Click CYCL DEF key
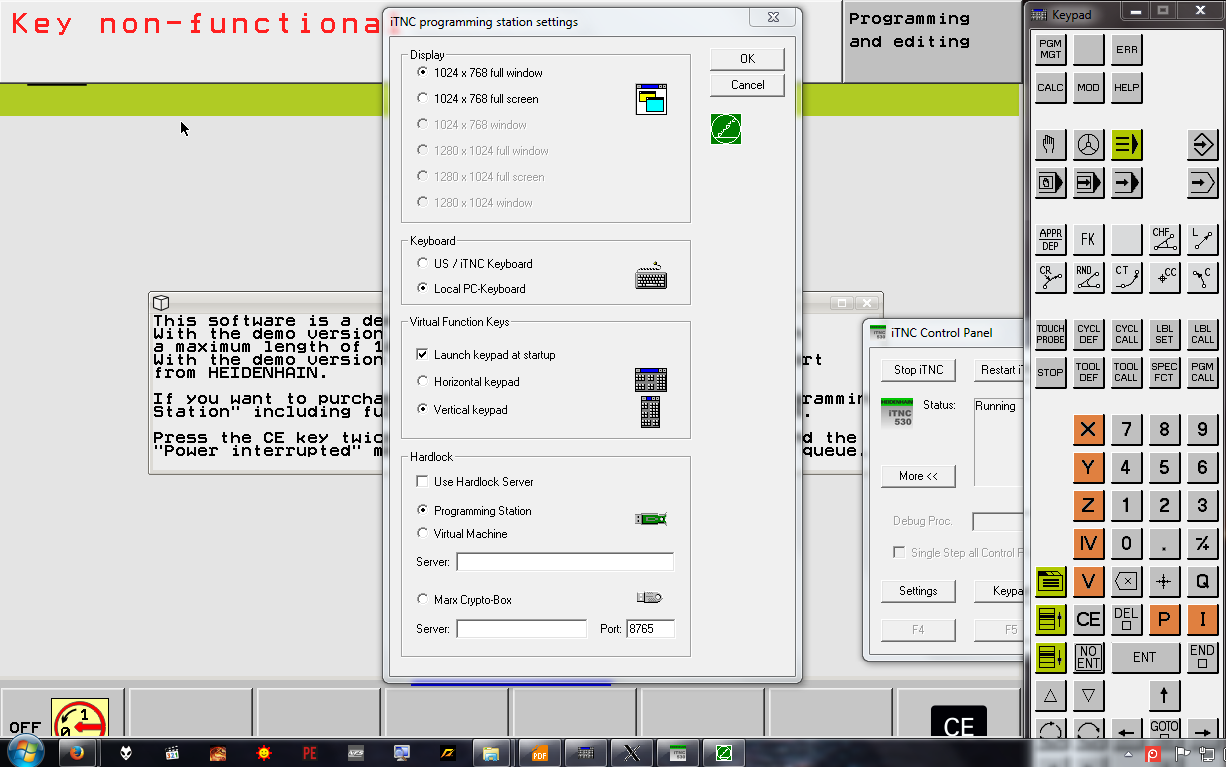This screenshot has height=767, width=1226. 1088,335
